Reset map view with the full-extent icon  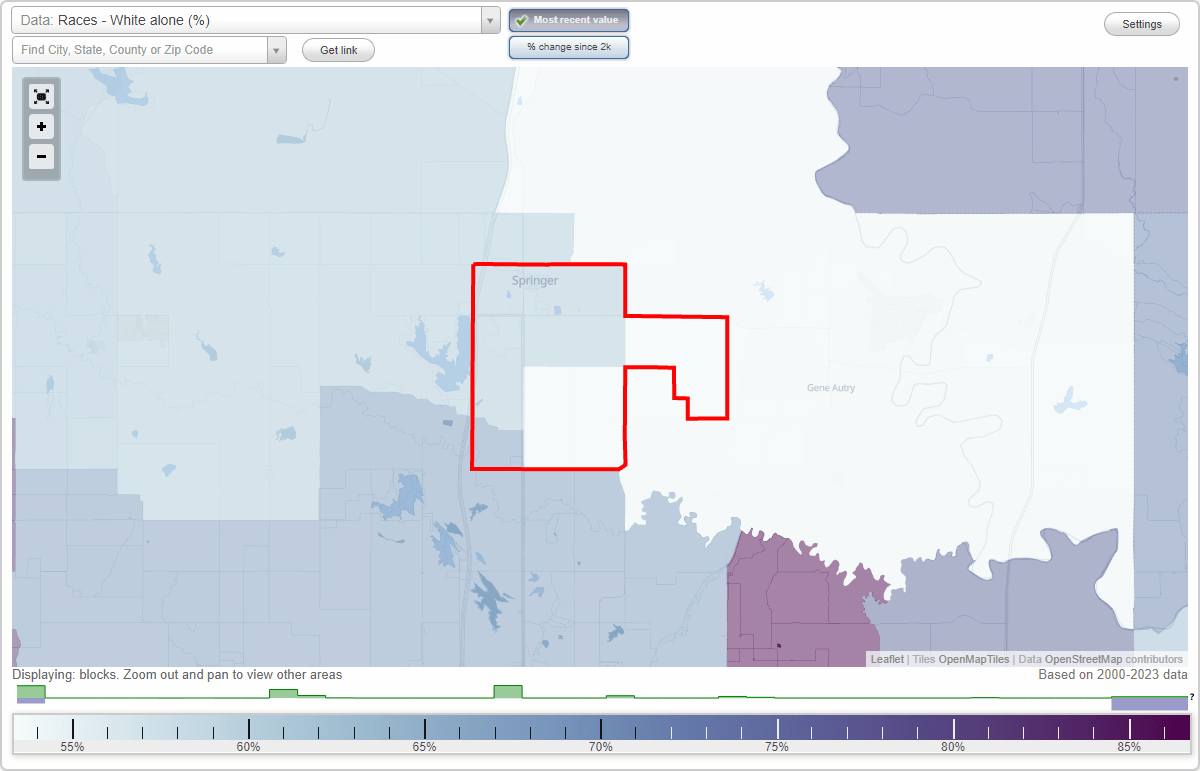pos(41,96)
